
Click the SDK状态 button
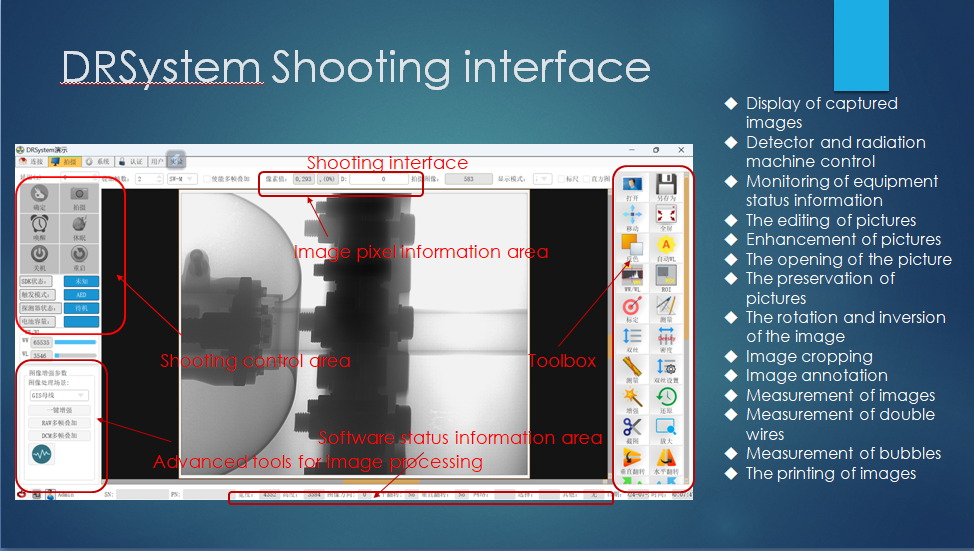(36, 281)
